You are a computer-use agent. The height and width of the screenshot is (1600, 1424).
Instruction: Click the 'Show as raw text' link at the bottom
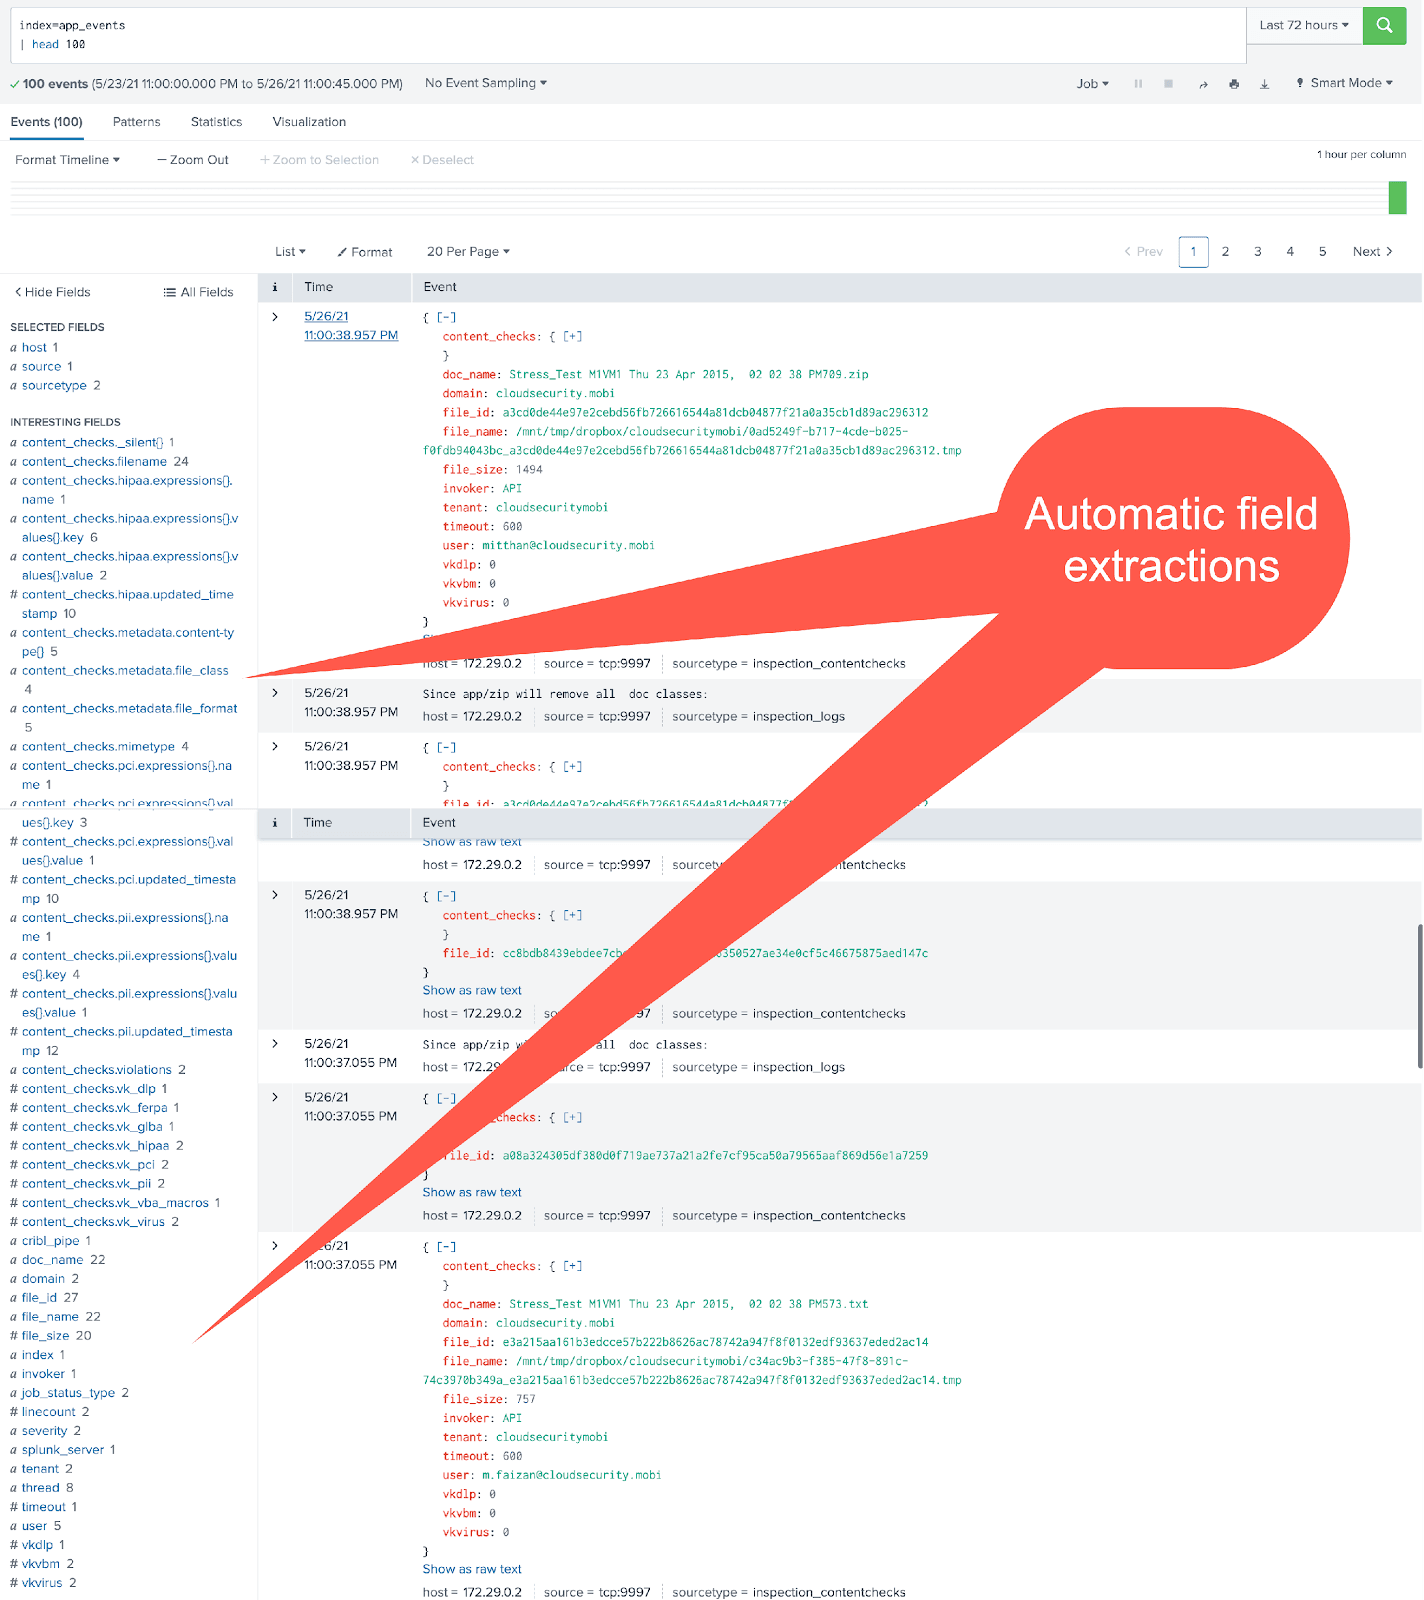click(x=472, y=1569)
